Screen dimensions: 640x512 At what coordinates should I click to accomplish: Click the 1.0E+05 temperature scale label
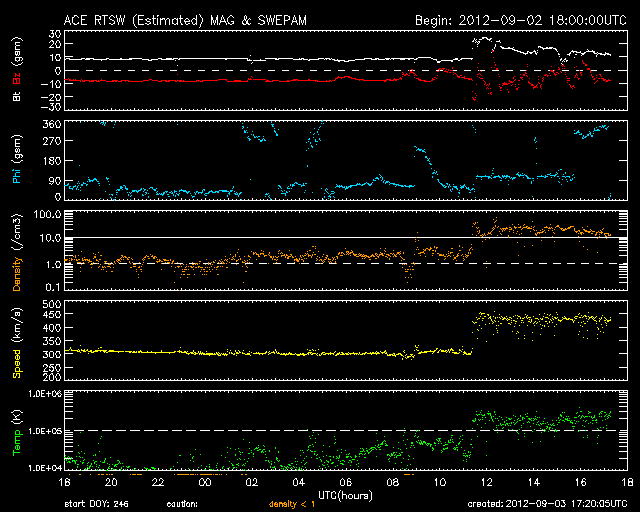[x=45, y=431]
